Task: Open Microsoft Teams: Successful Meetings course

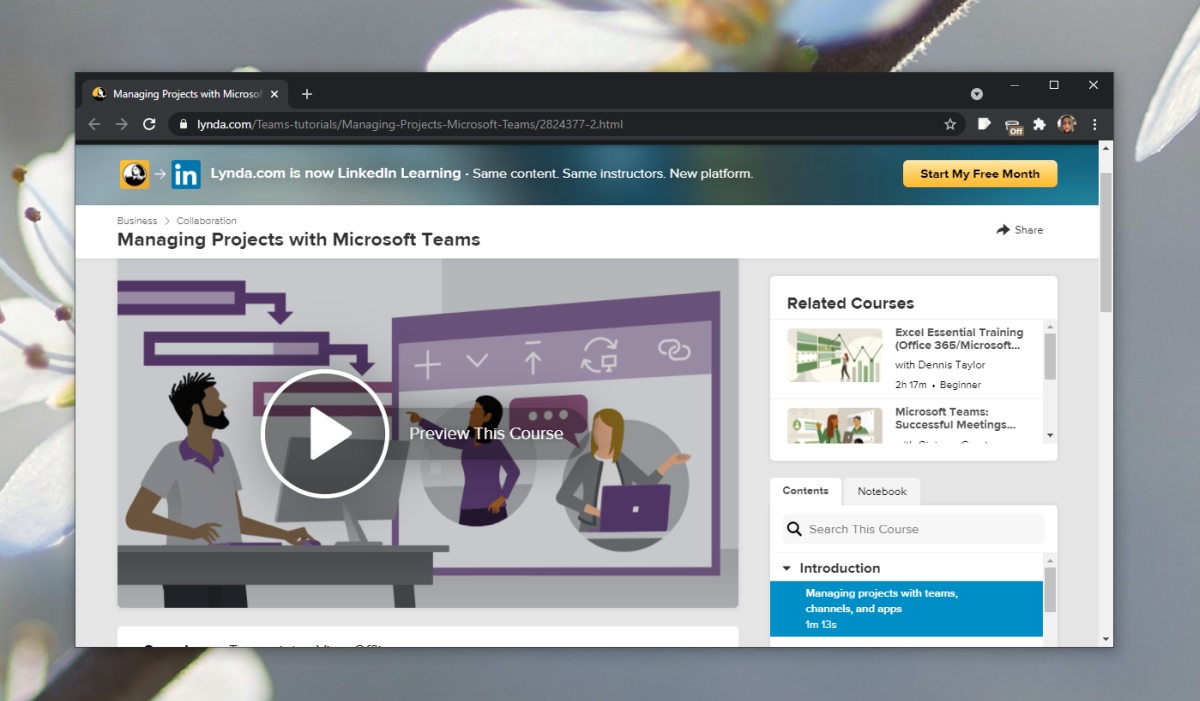Action: point(955,418)
